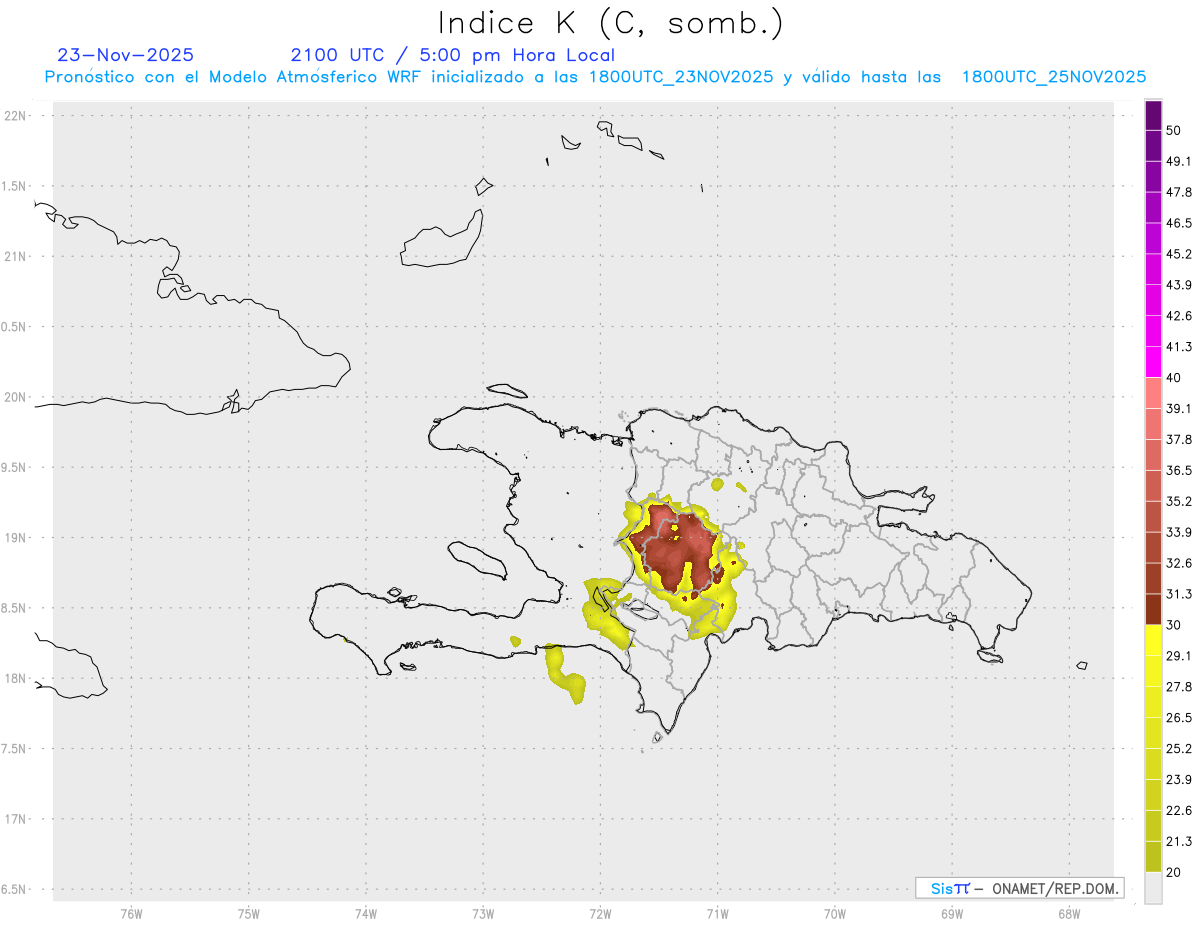Click the "ONAMET/REP.DOM." credit label

(1054, 888)
